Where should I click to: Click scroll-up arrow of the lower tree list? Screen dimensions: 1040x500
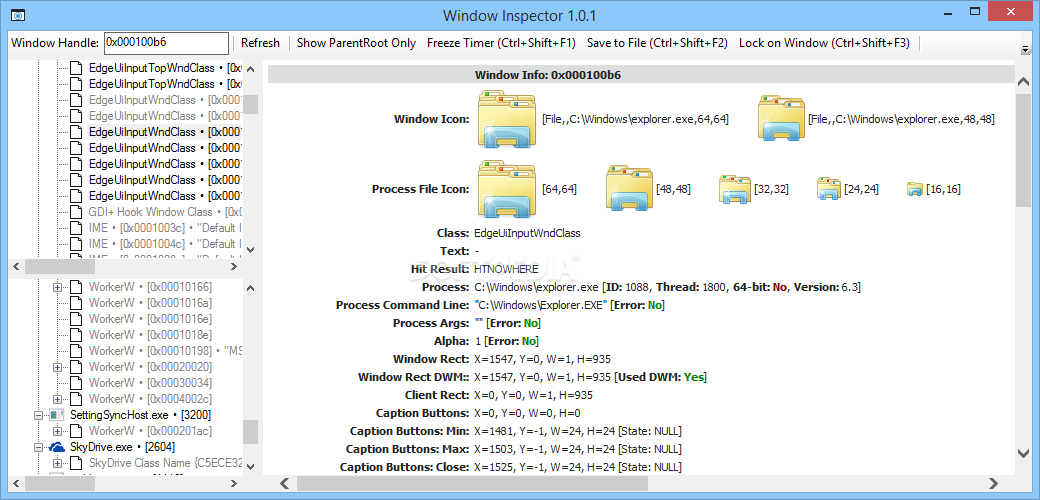pyautogui.click(x=251, y=288)
